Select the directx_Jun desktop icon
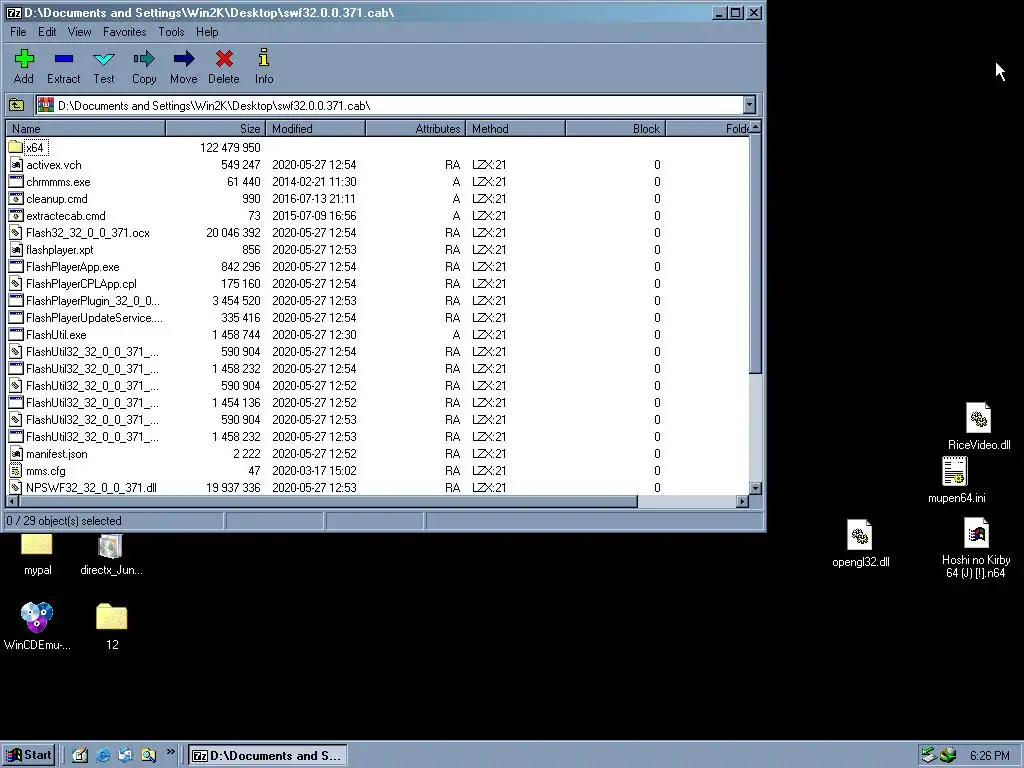 110,546
